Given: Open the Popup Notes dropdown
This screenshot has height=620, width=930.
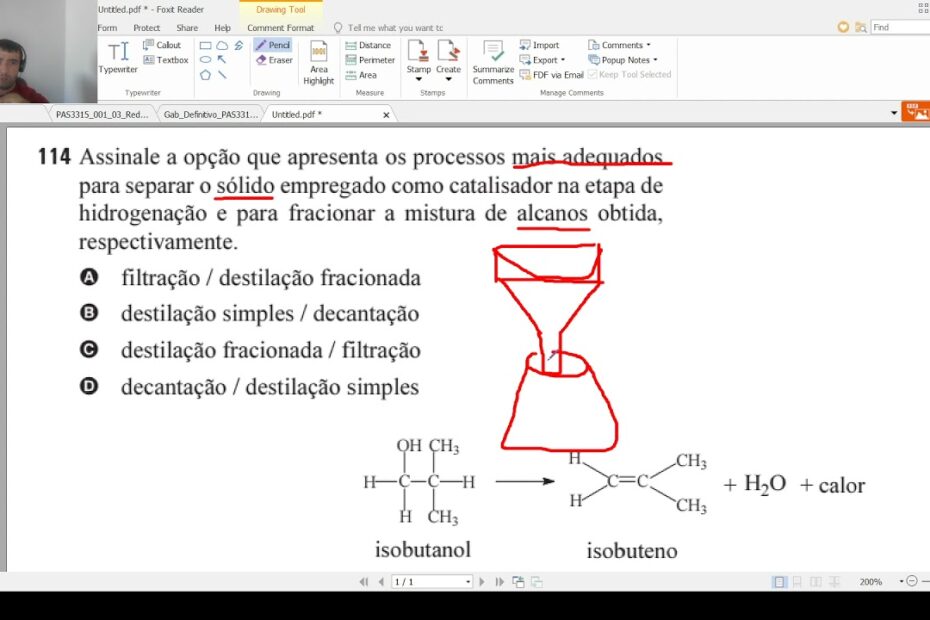Looking at the screenshot, I should 655,60.
